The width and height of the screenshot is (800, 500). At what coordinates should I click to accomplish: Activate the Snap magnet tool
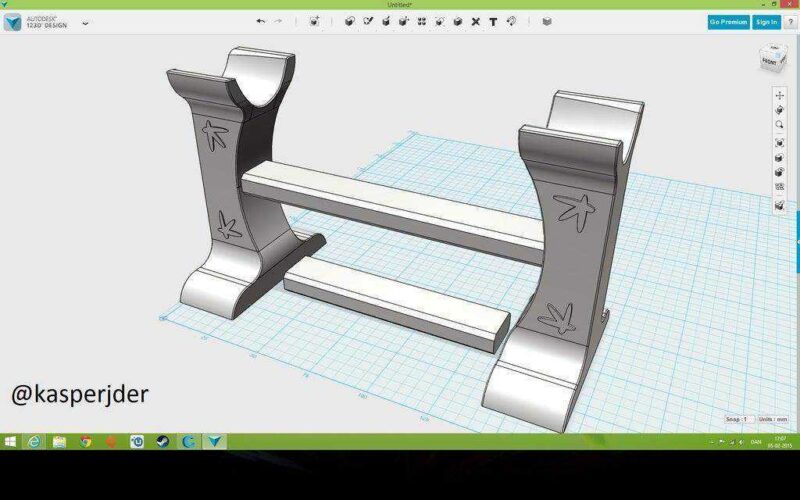coord(511,21)
